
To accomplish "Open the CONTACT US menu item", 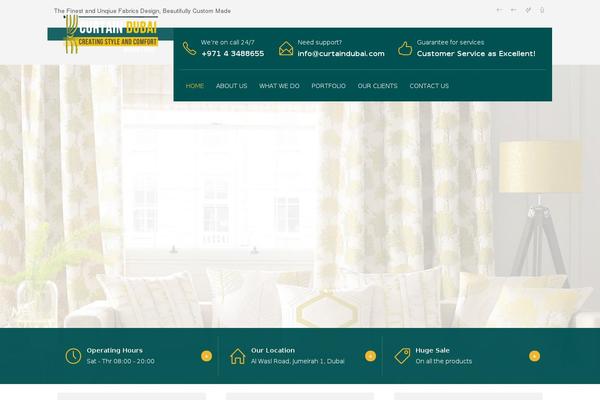I will [429, 86].
